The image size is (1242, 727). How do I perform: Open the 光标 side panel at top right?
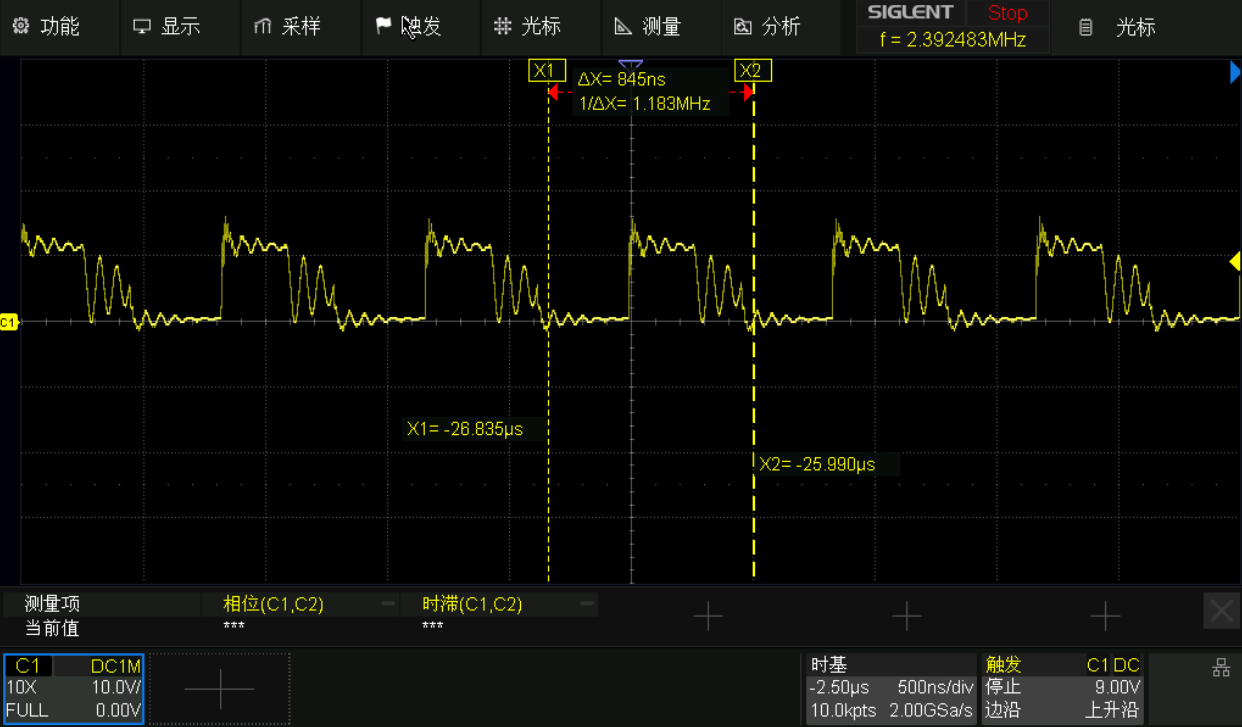click(x=1120, y=28)
